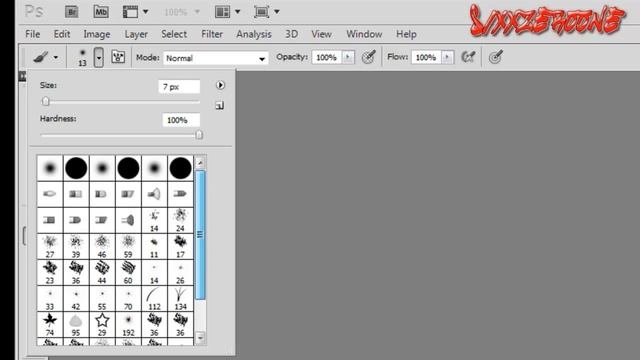Screen dimensions: 640x360
Task: Select the leaf brush labeled 95
Action: (76, 325)
